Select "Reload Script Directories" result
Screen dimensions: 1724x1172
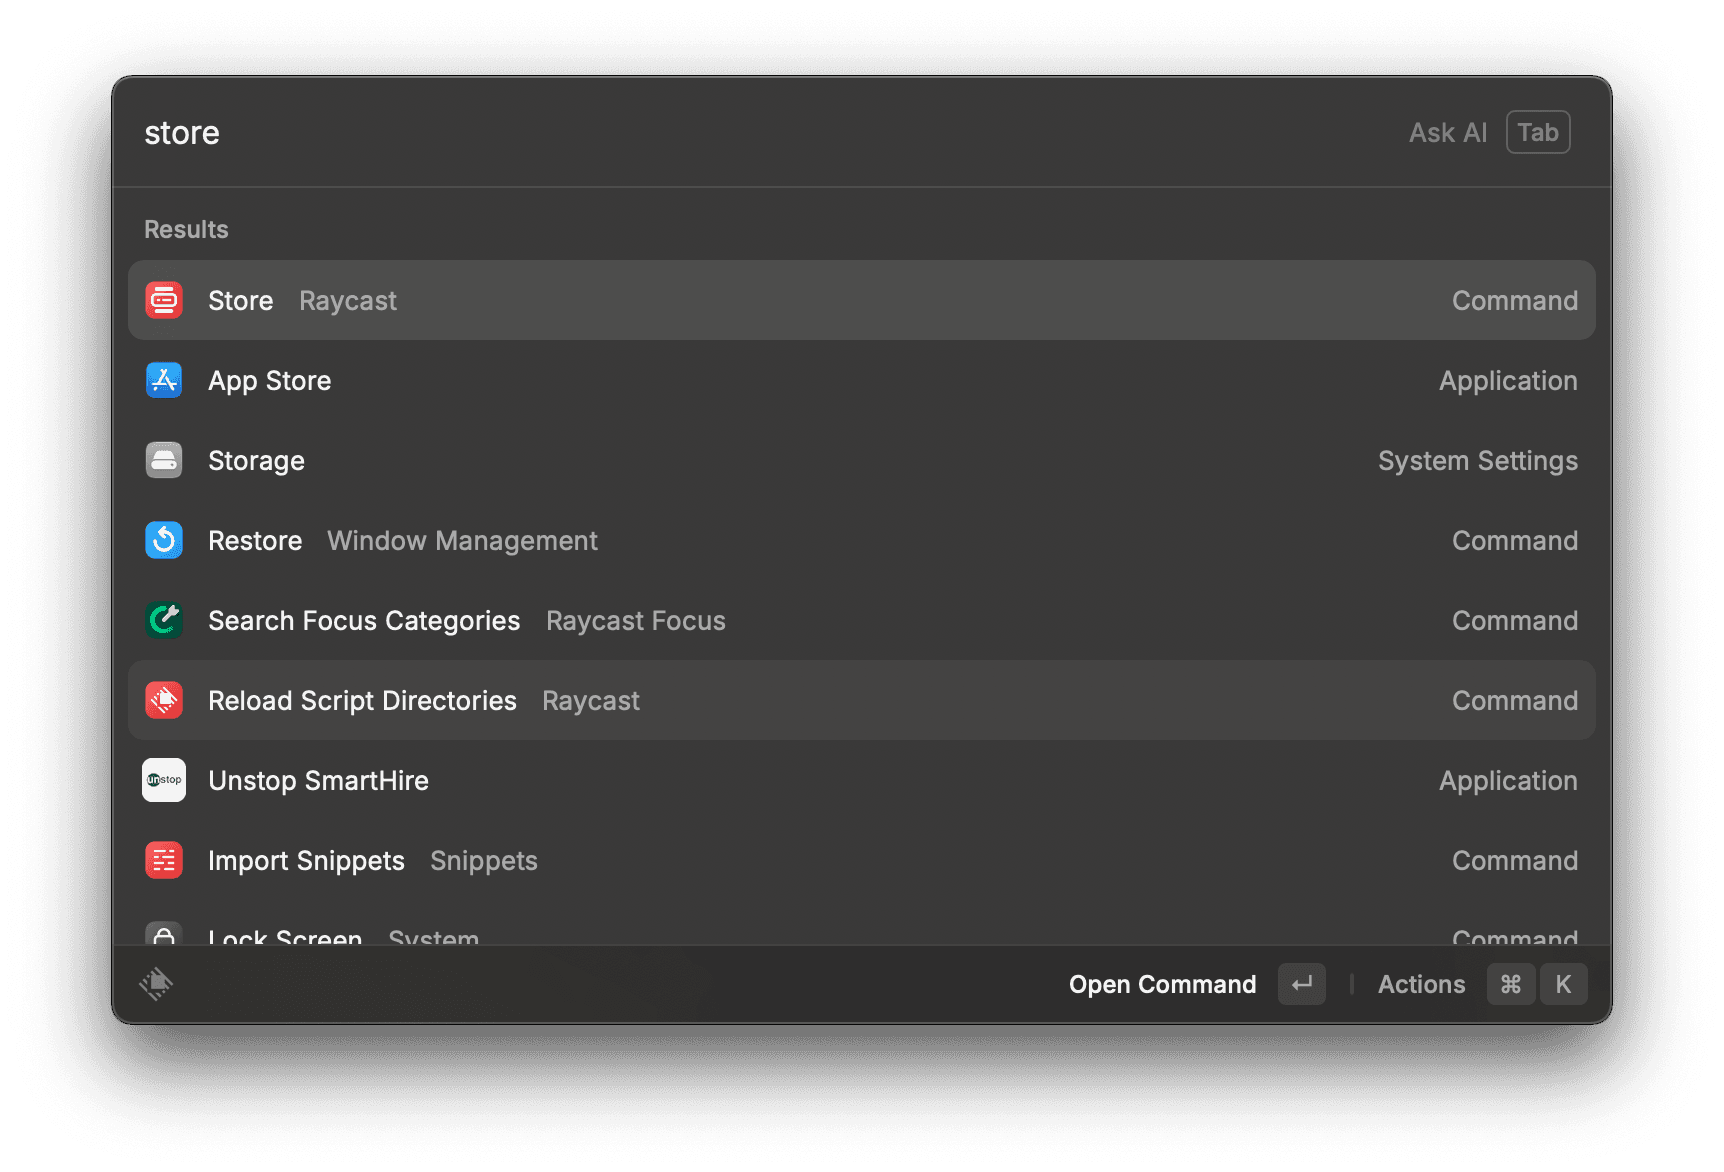click(x=862, y=700)
